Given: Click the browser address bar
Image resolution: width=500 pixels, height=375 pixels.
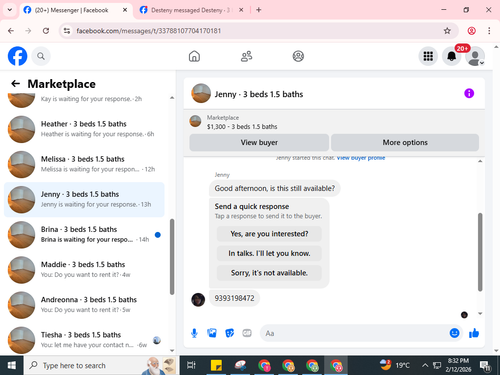Looking at the screenshot, I should point(257,31).
